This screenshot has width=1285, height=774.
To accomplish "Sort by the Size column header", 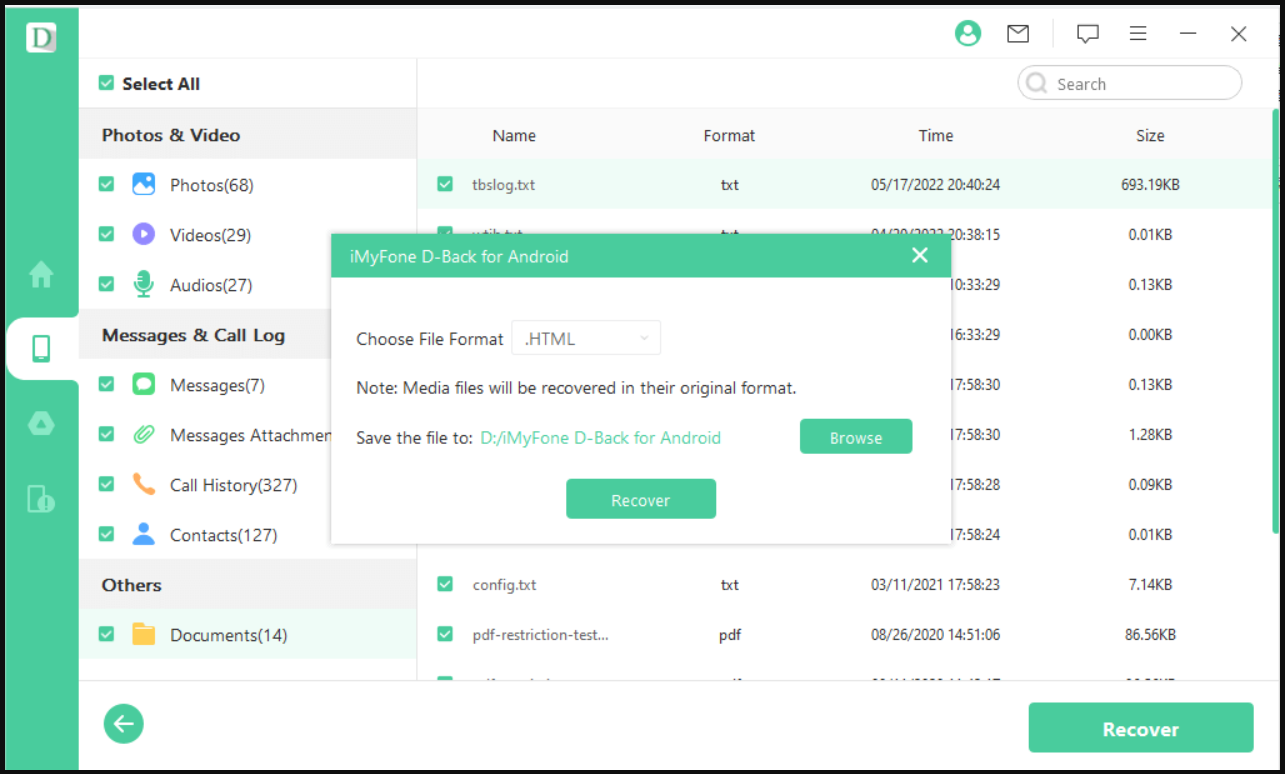I will tap(1150, 135).
